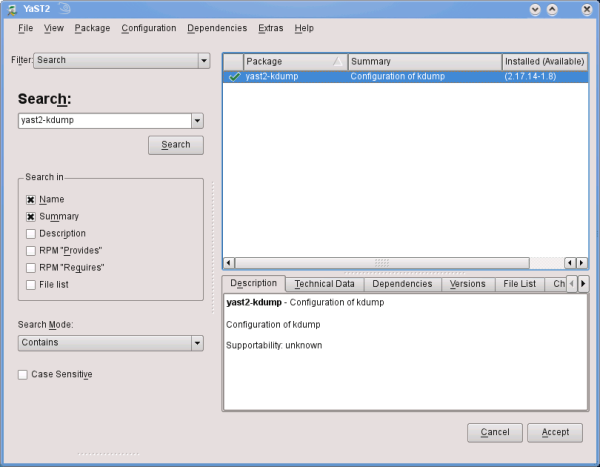Screen dimensions: 600x467
Task: Switch to the File List tab
Action: [x=519, y=284]
